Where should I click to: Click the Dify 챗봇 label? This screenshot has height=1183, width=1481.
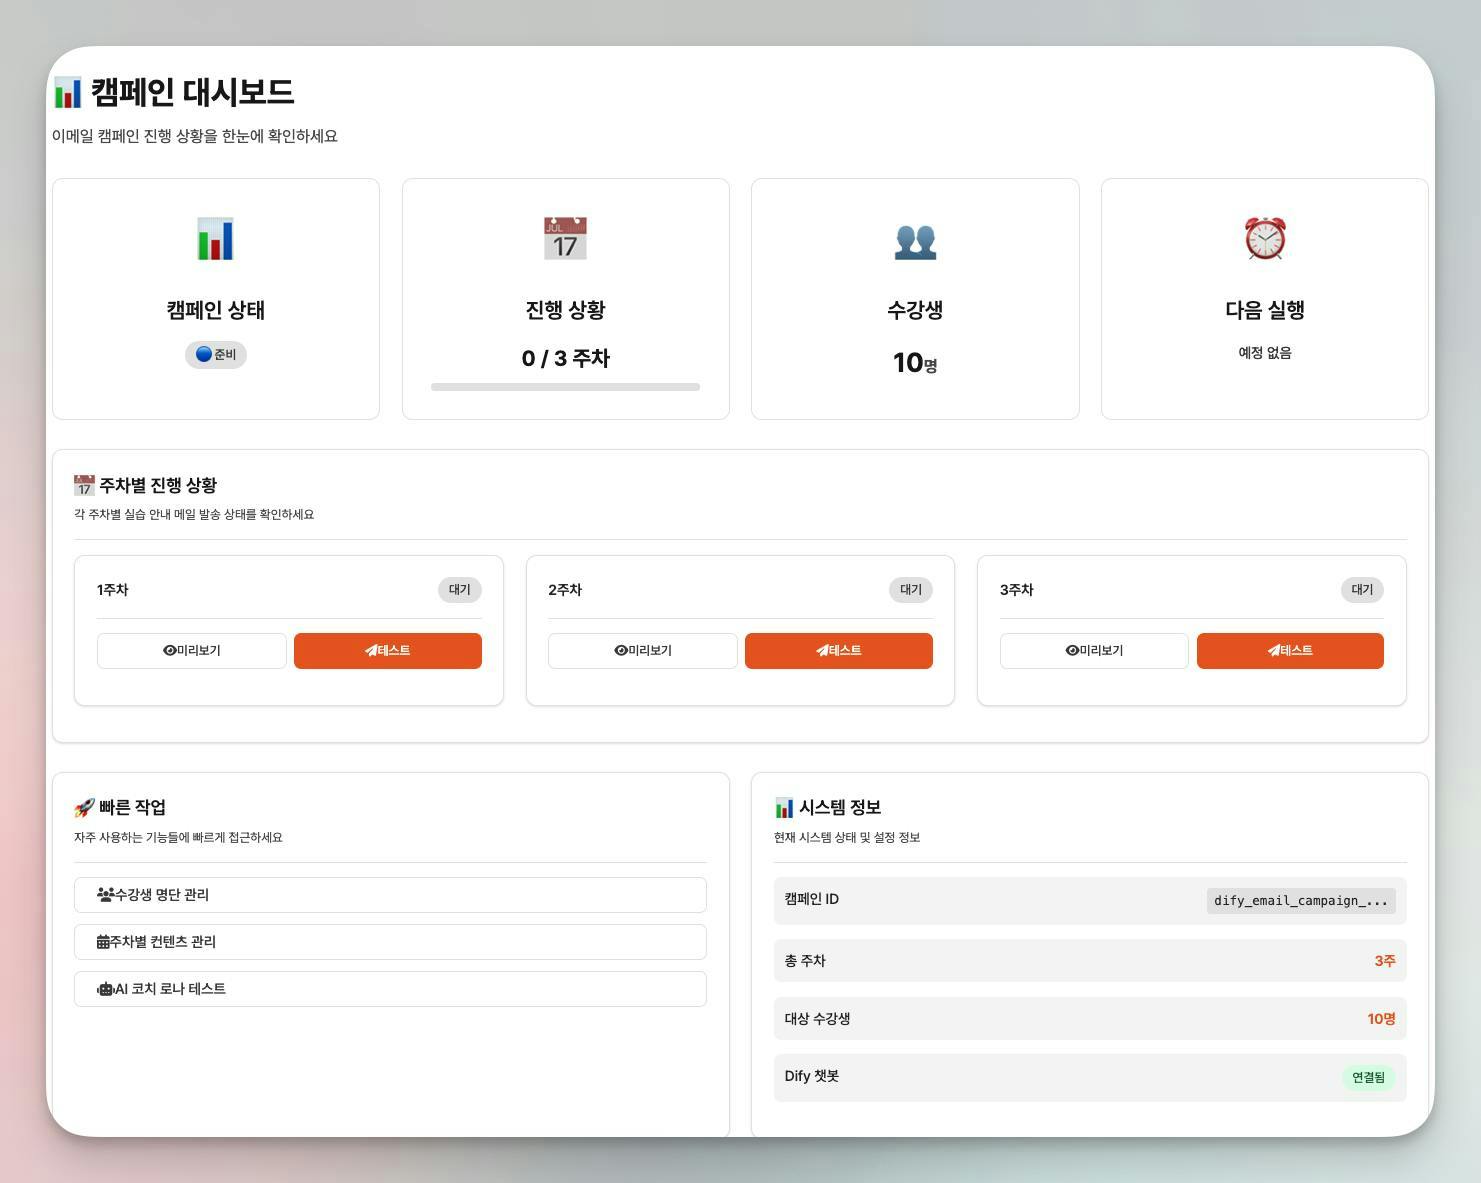(812, 1077)
